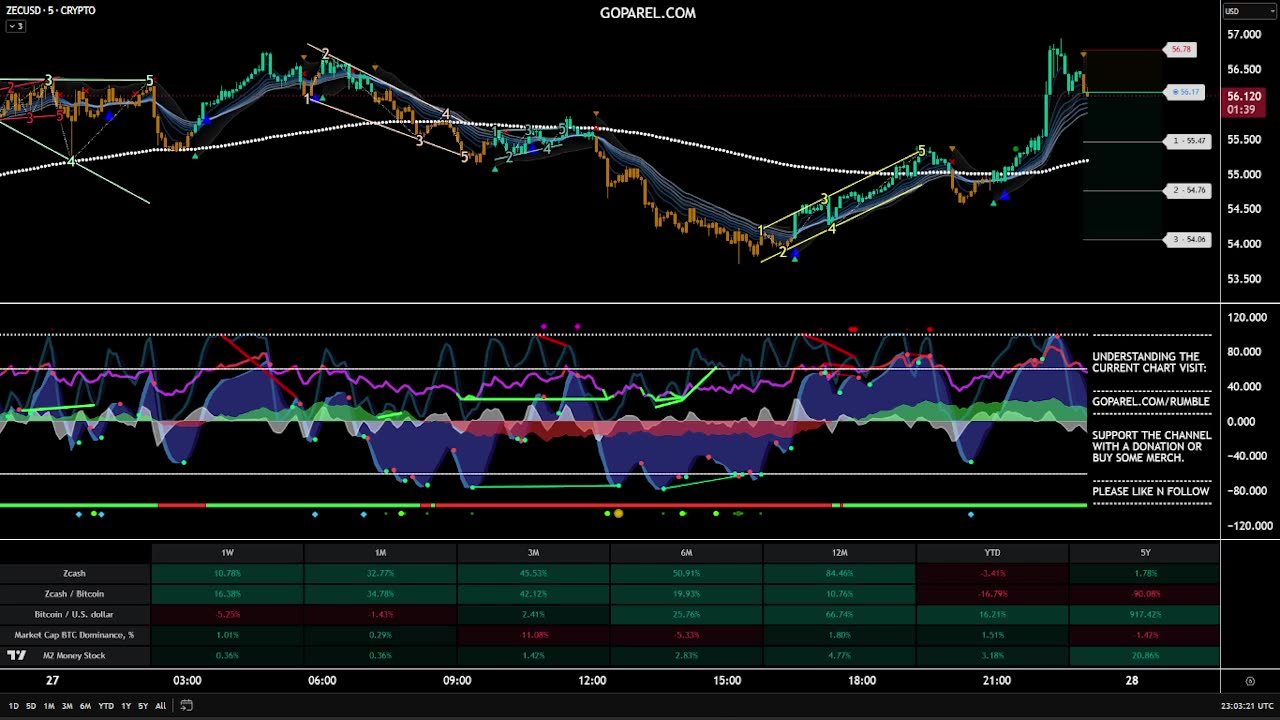
Task: Open the go-to-date calendar icon
Action: [186, 706]
